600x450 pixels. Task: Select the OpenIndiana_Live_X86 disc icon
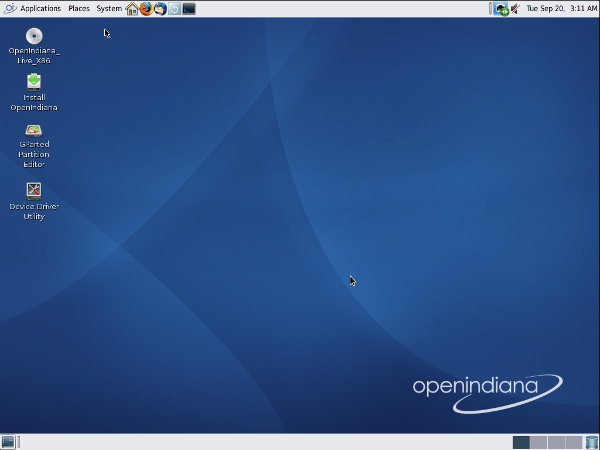pos(34,36)
